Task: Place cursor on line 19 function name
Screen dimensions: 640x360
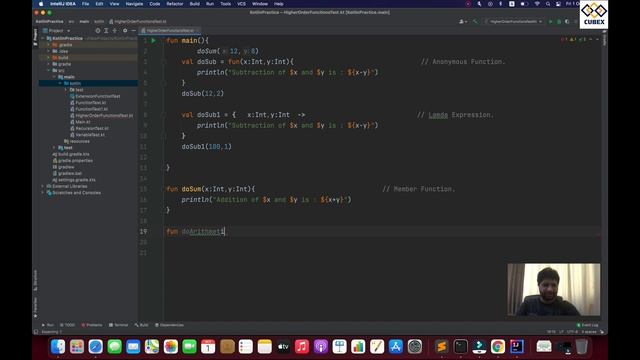Action: click(203, 231)
